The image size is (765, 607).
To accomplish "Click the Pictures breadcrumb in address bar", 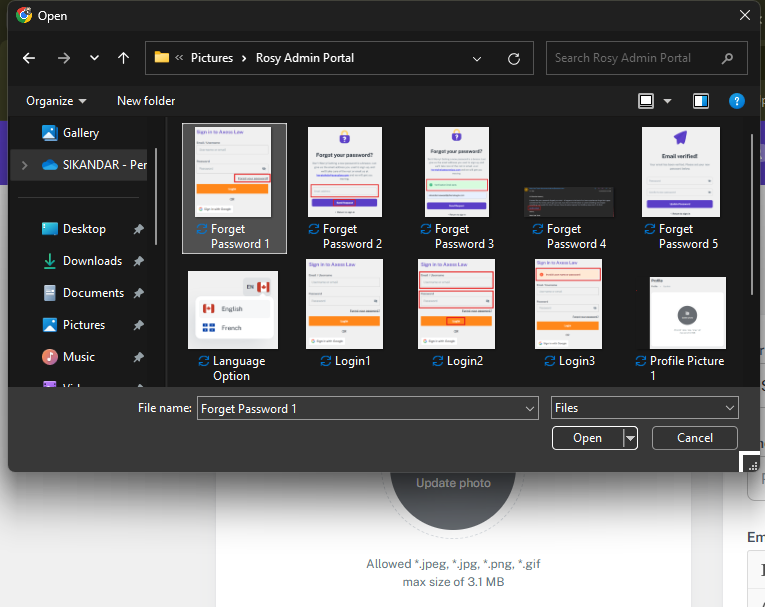I will click(x=211, y=58).
